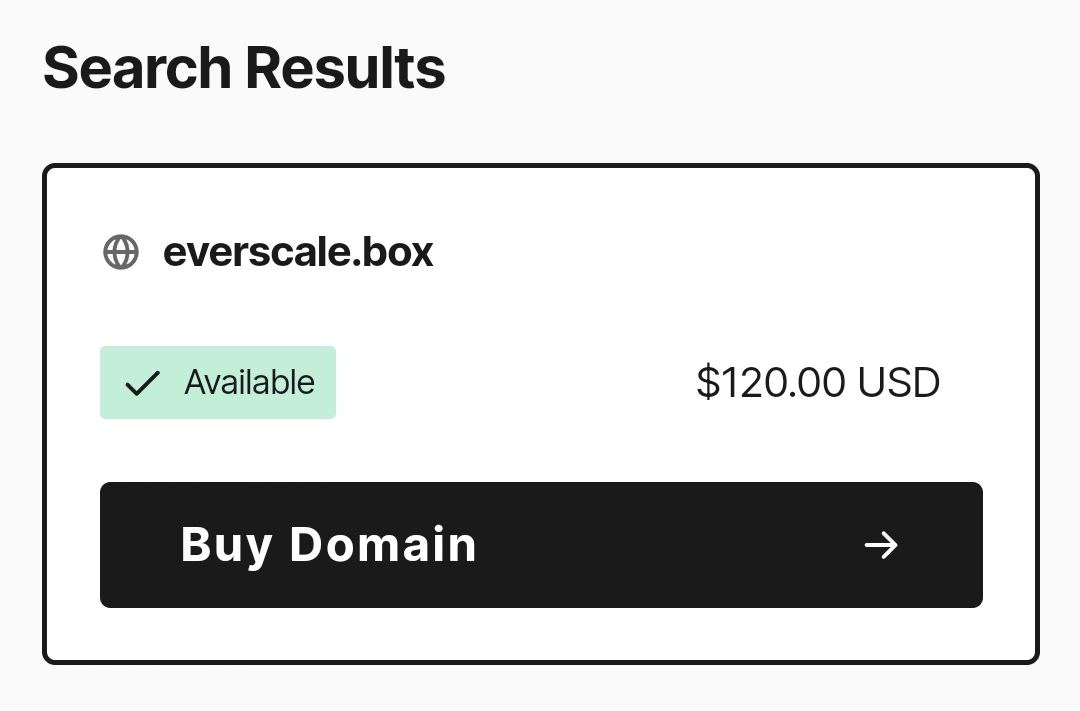Click the green Available status badge
This screenshot has height=711, width=1080.
pos(218,383)
